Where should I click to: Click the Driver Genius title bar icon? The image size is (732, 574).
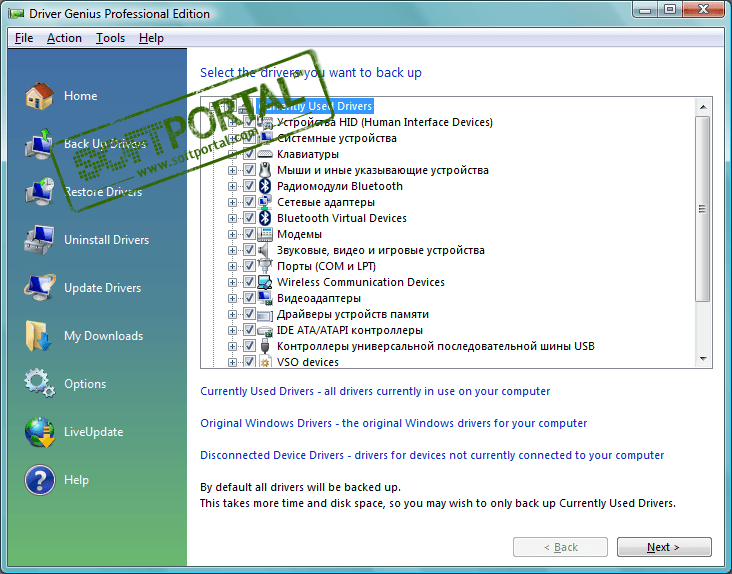[16, 14]
